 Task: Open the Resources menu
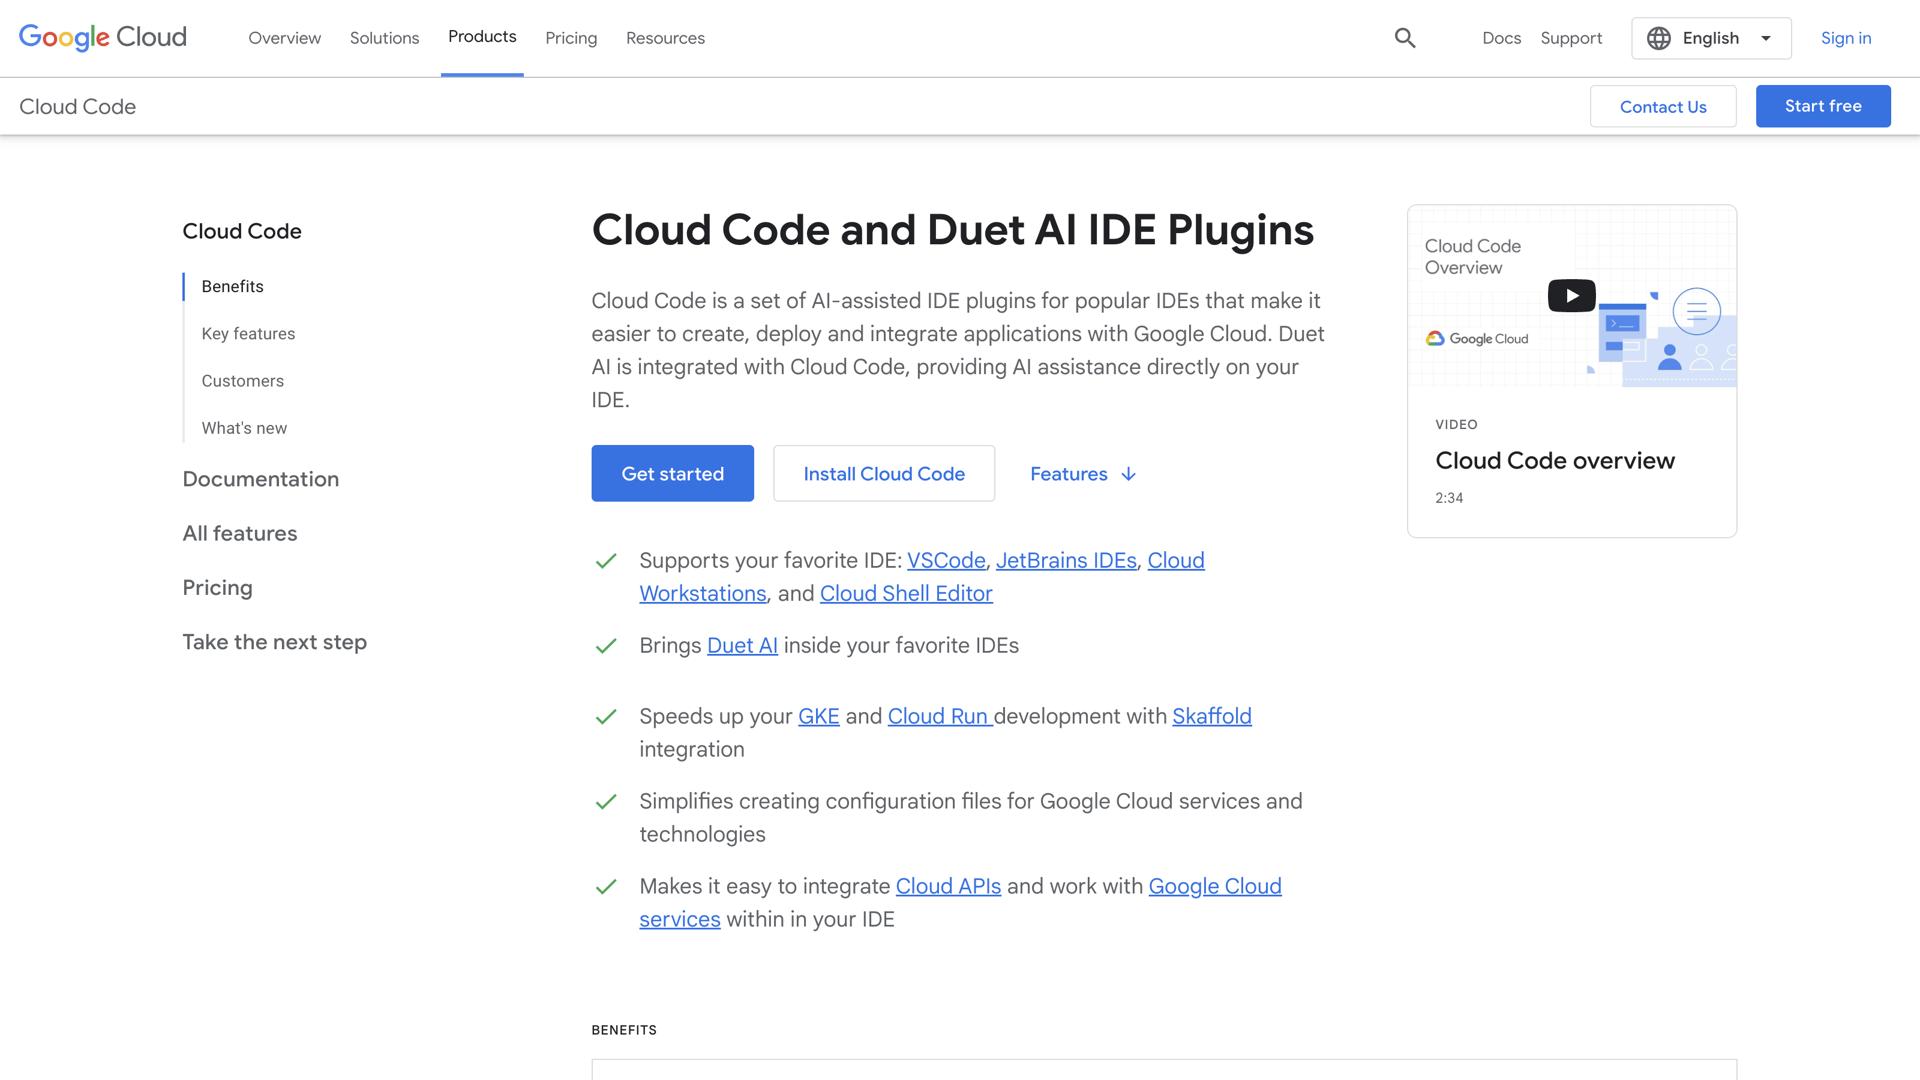665,37
